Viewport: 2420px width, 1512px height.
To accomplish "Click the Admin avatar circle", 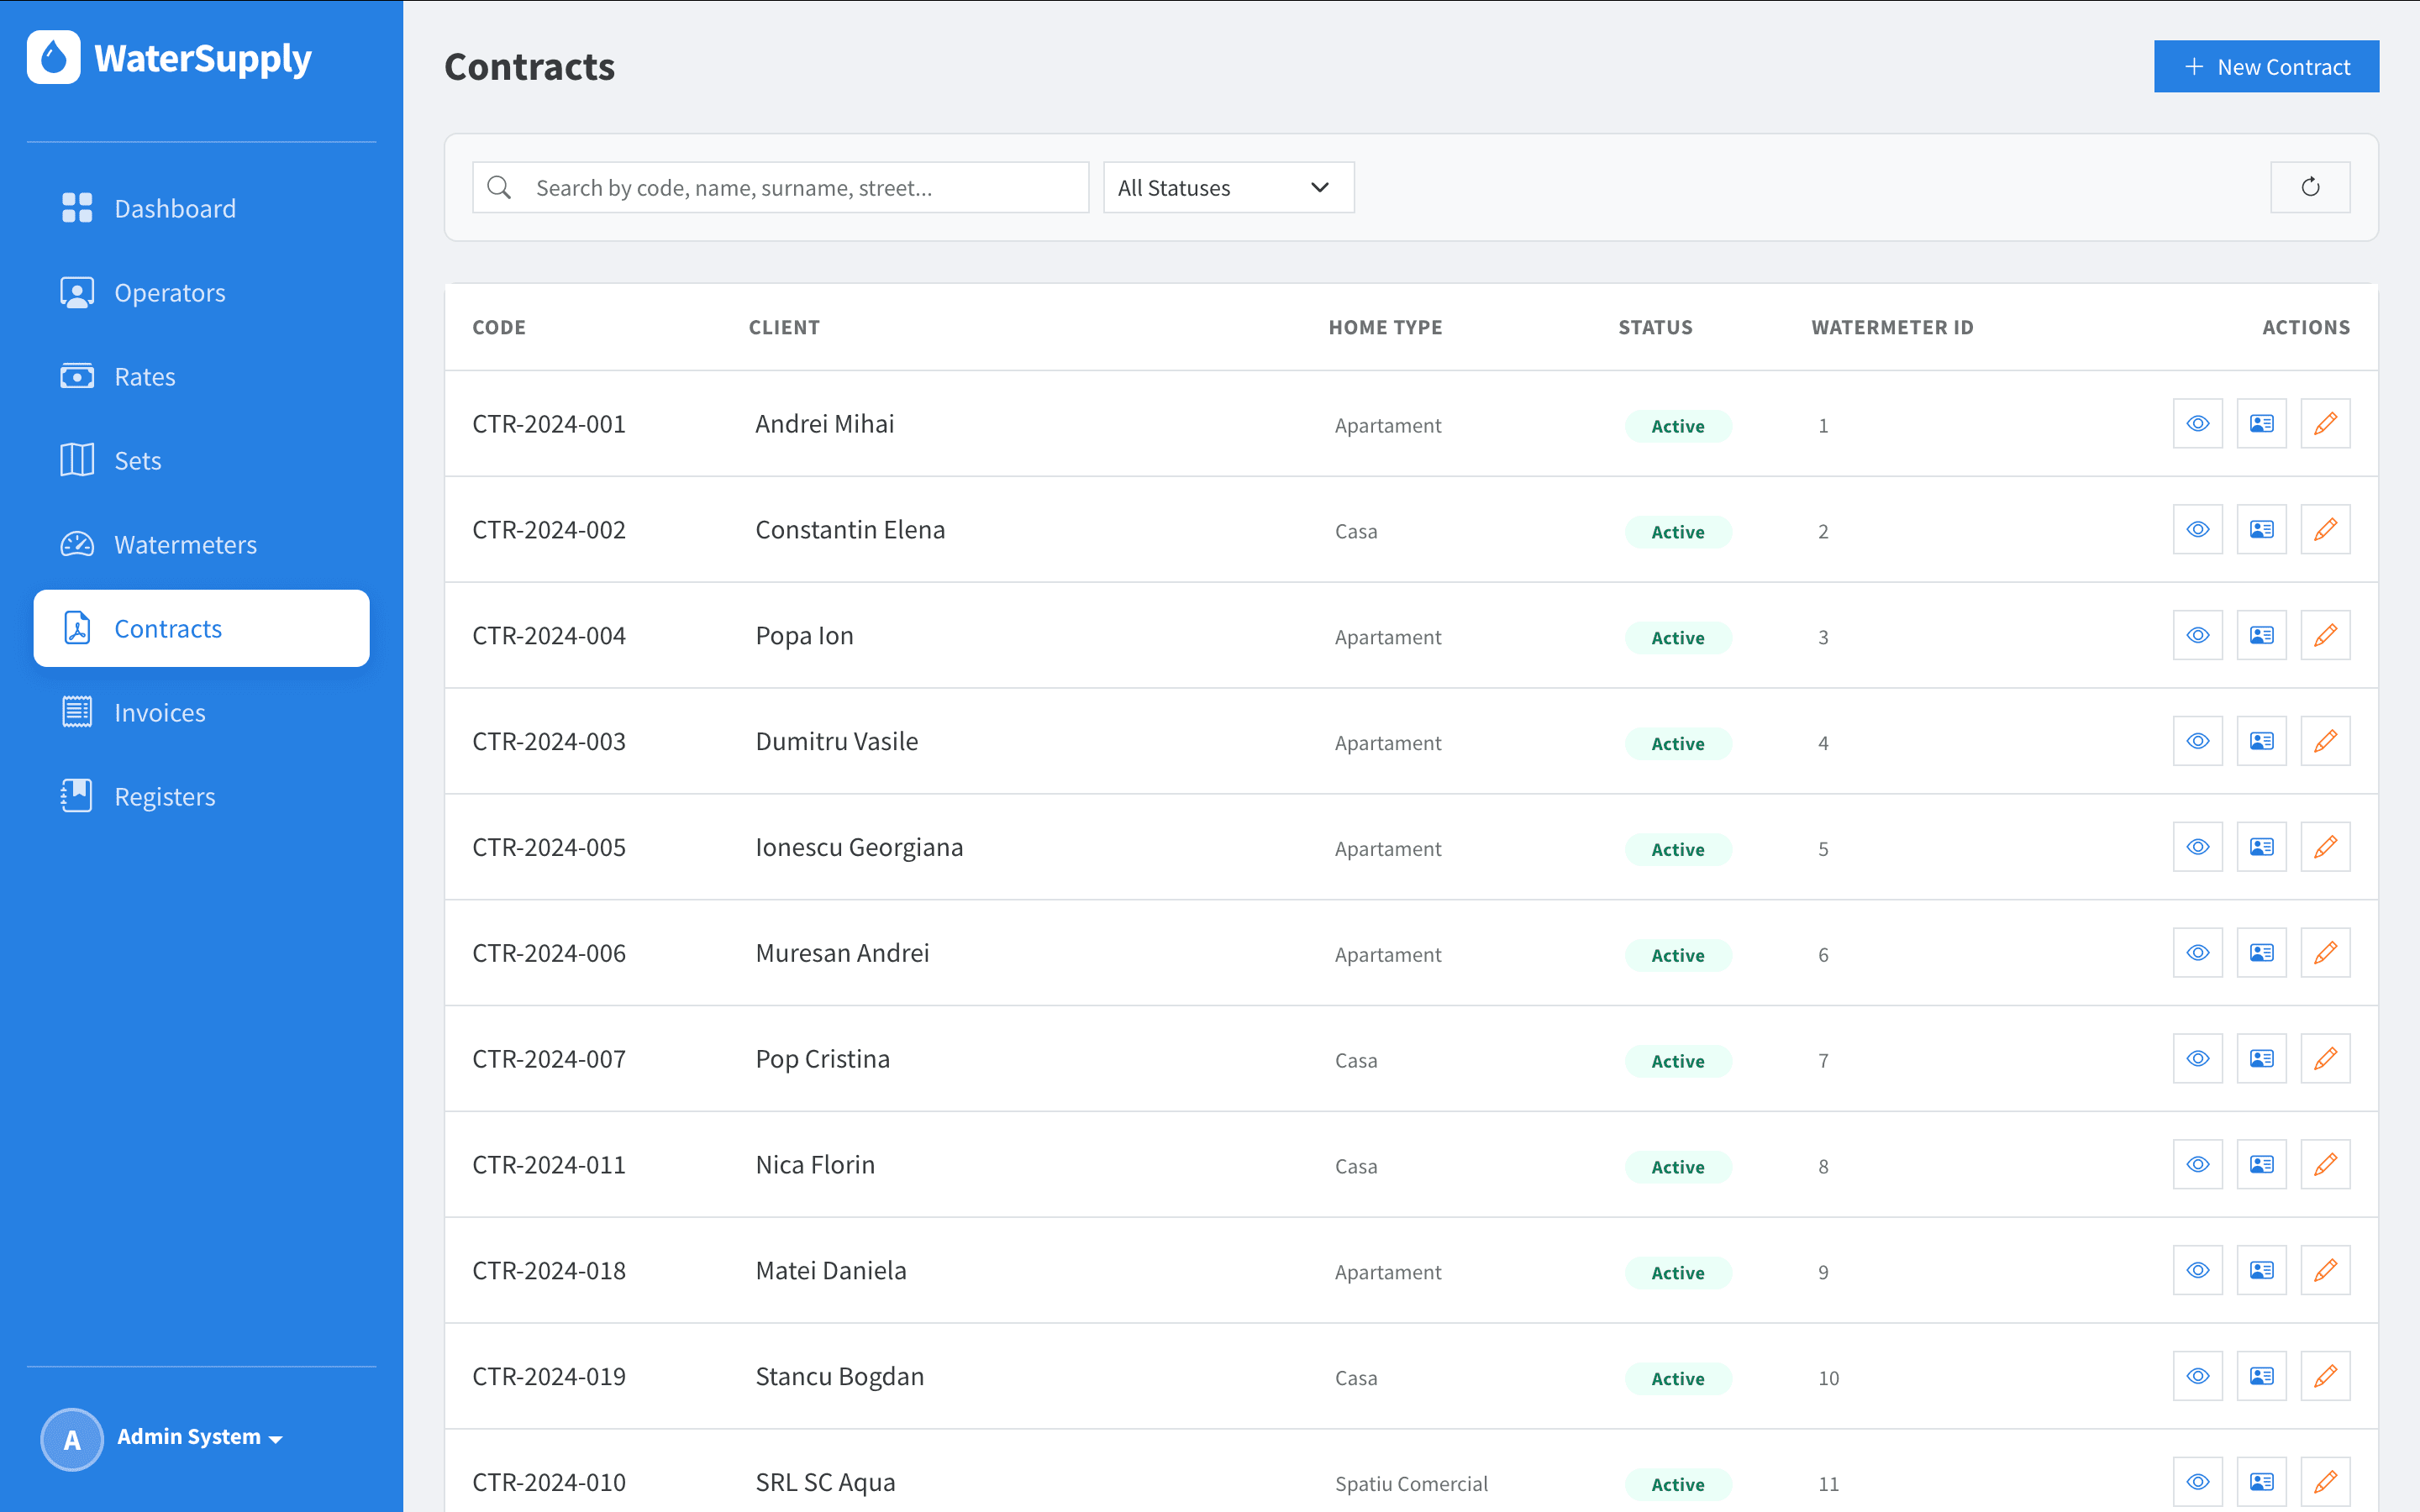I will 72,1439.
